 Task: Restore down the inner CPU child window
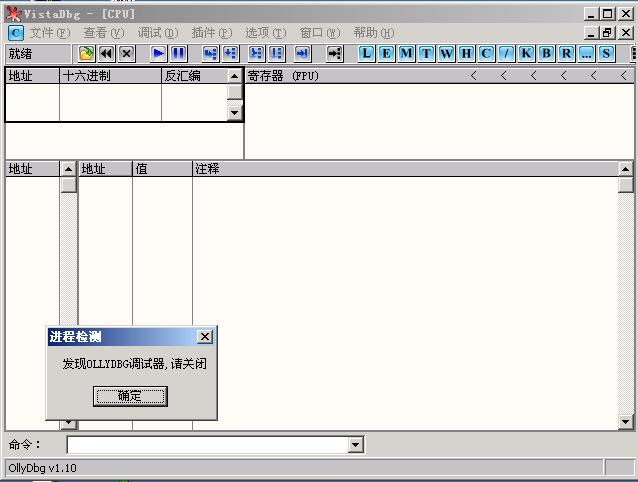tap(607, 33)
